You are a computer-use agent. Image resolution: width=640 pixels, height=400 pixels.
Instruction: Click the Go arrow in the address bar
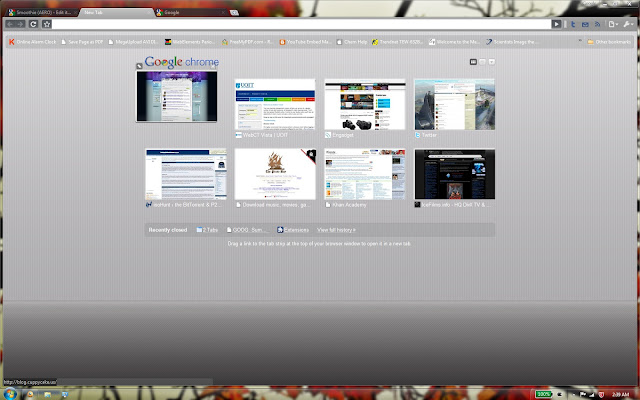tap(556, 24)
